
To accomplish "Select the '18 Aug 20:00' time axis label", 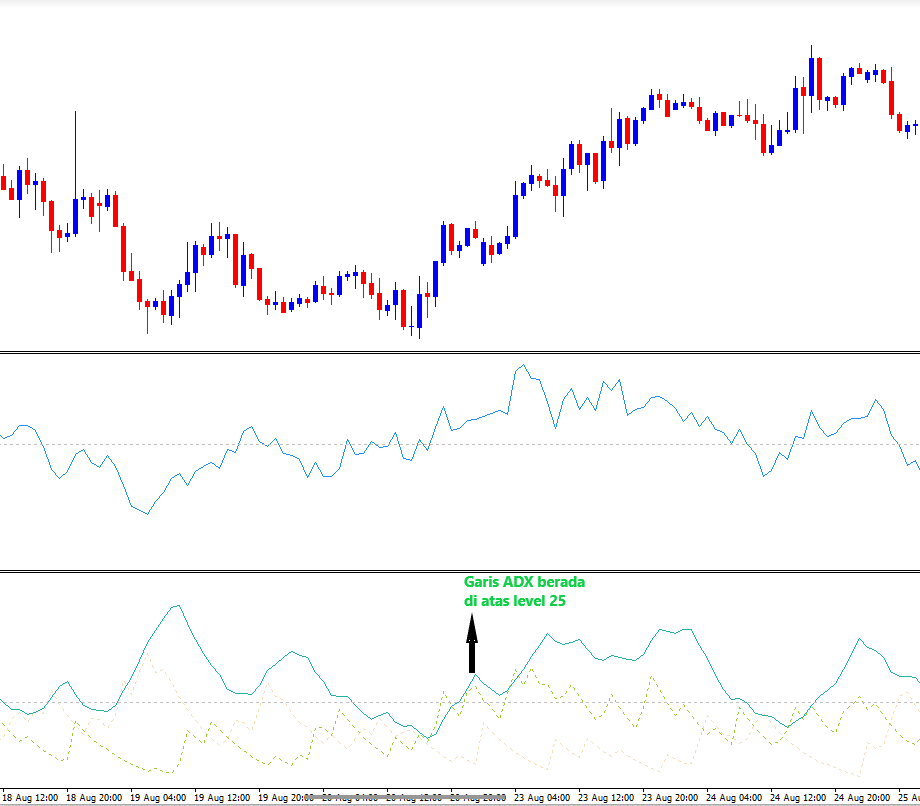I will click(94, 798).
